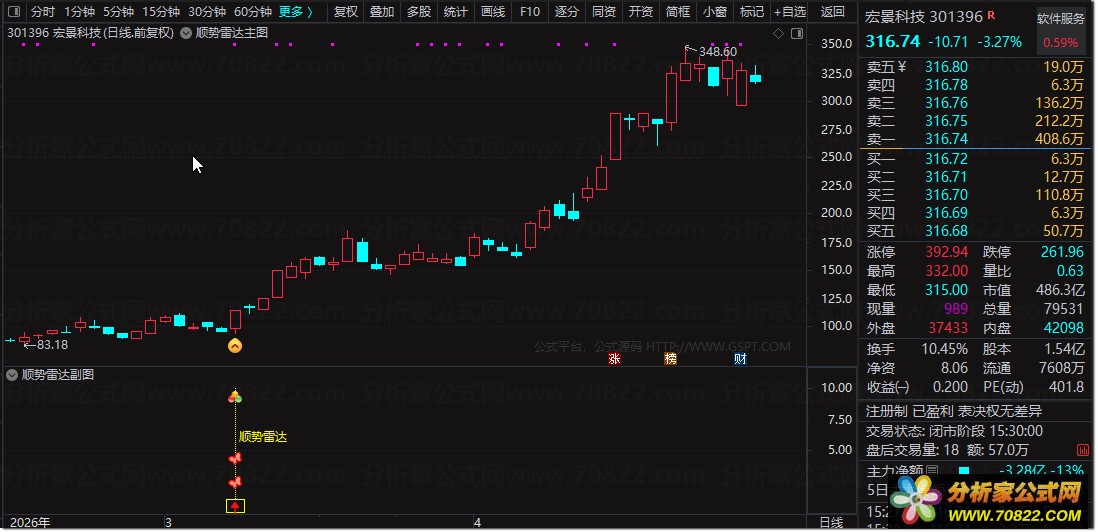Expand the 顺势雷达副图 indicator dropdown
The width and height of the screenshot is (1098, 532).
click(11, 375)
